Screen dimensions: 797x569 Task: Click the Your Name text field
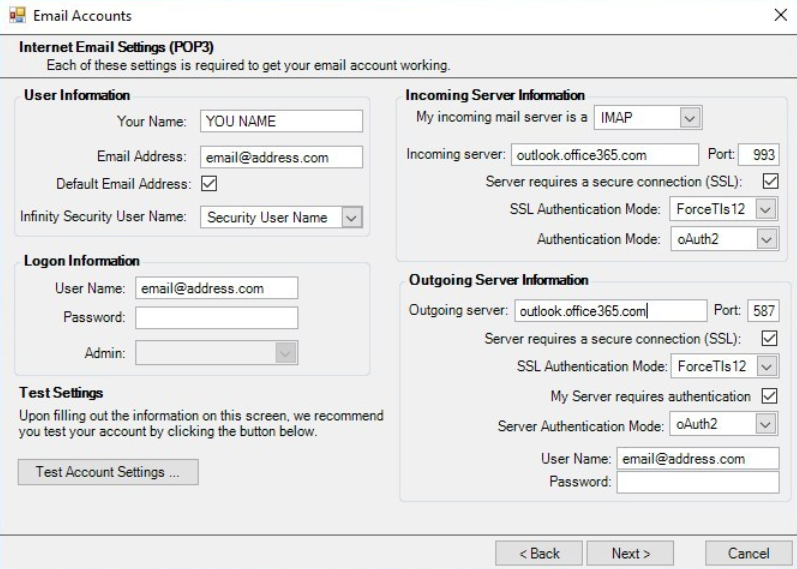click(x=281, y=121)
